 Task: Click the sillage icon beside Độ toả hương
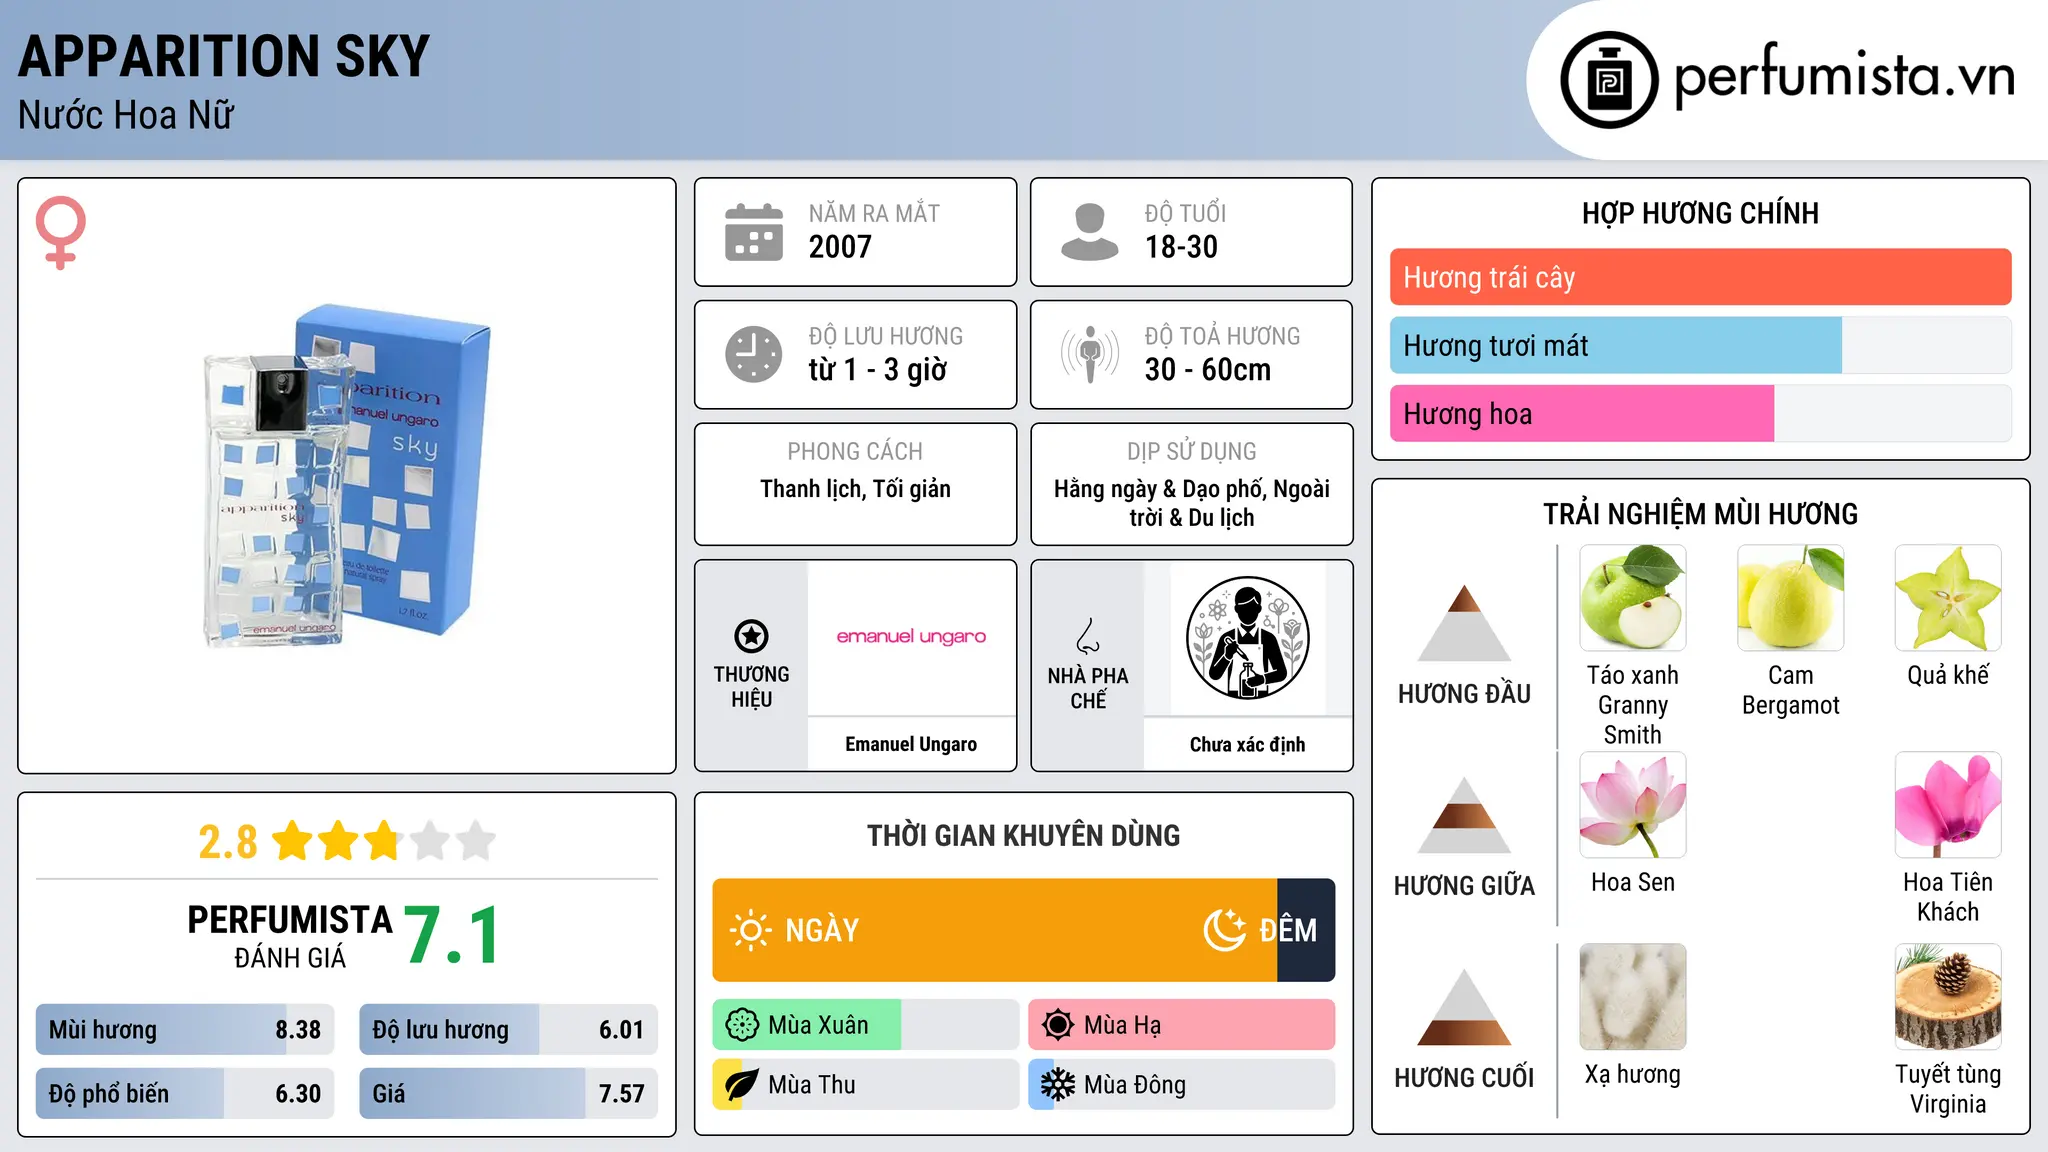tap(1090, 354)
